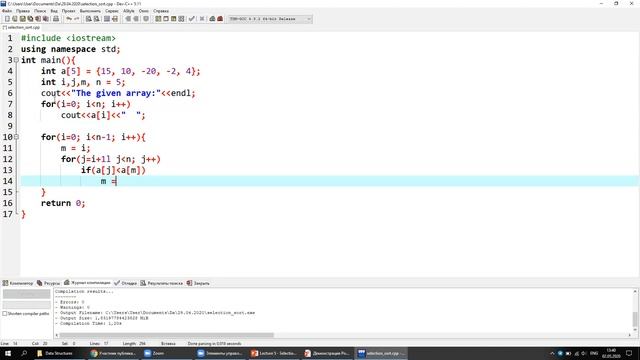Image resolution: width=640 pixels, height=360 pixels.
Task: Click the Compile & Run toolbar icon
Action: tap(173, 19)
